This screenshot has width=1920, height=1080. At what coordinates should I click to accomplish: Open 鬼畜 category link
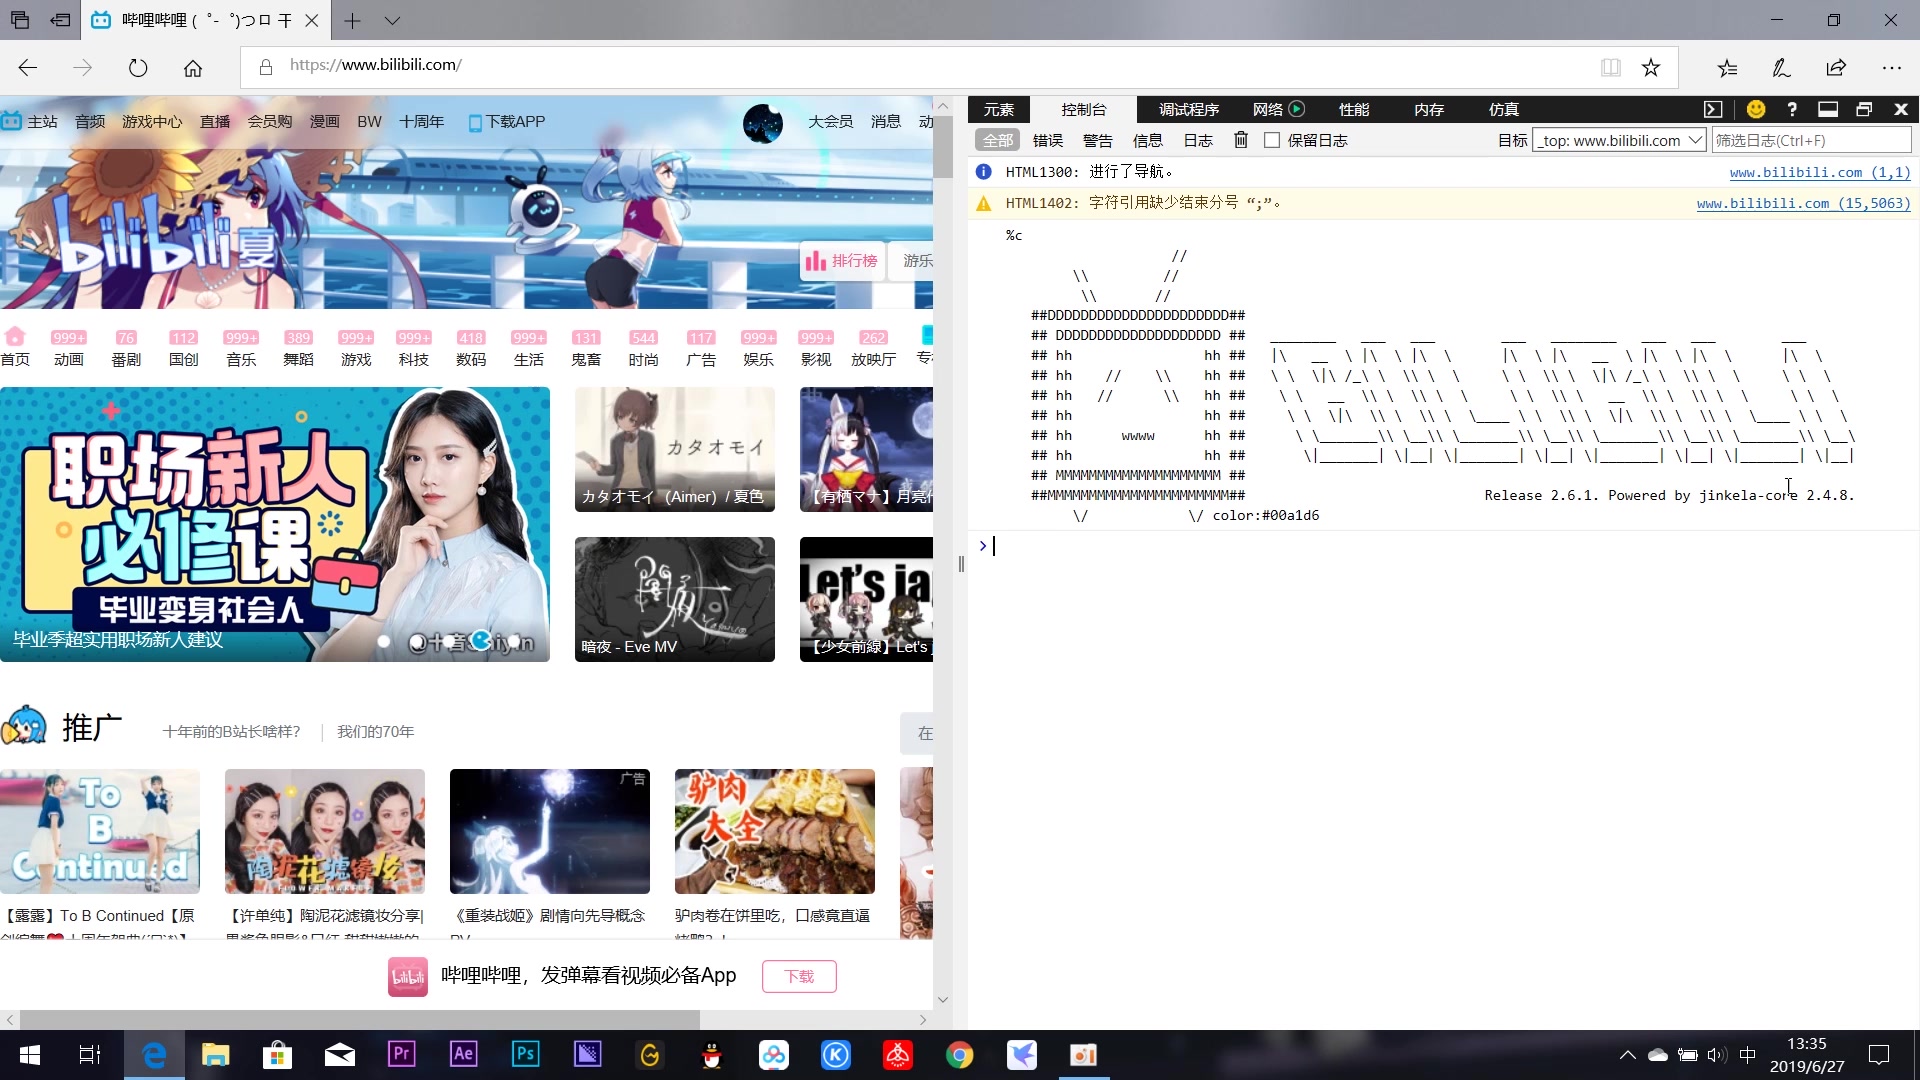[586, 349]
